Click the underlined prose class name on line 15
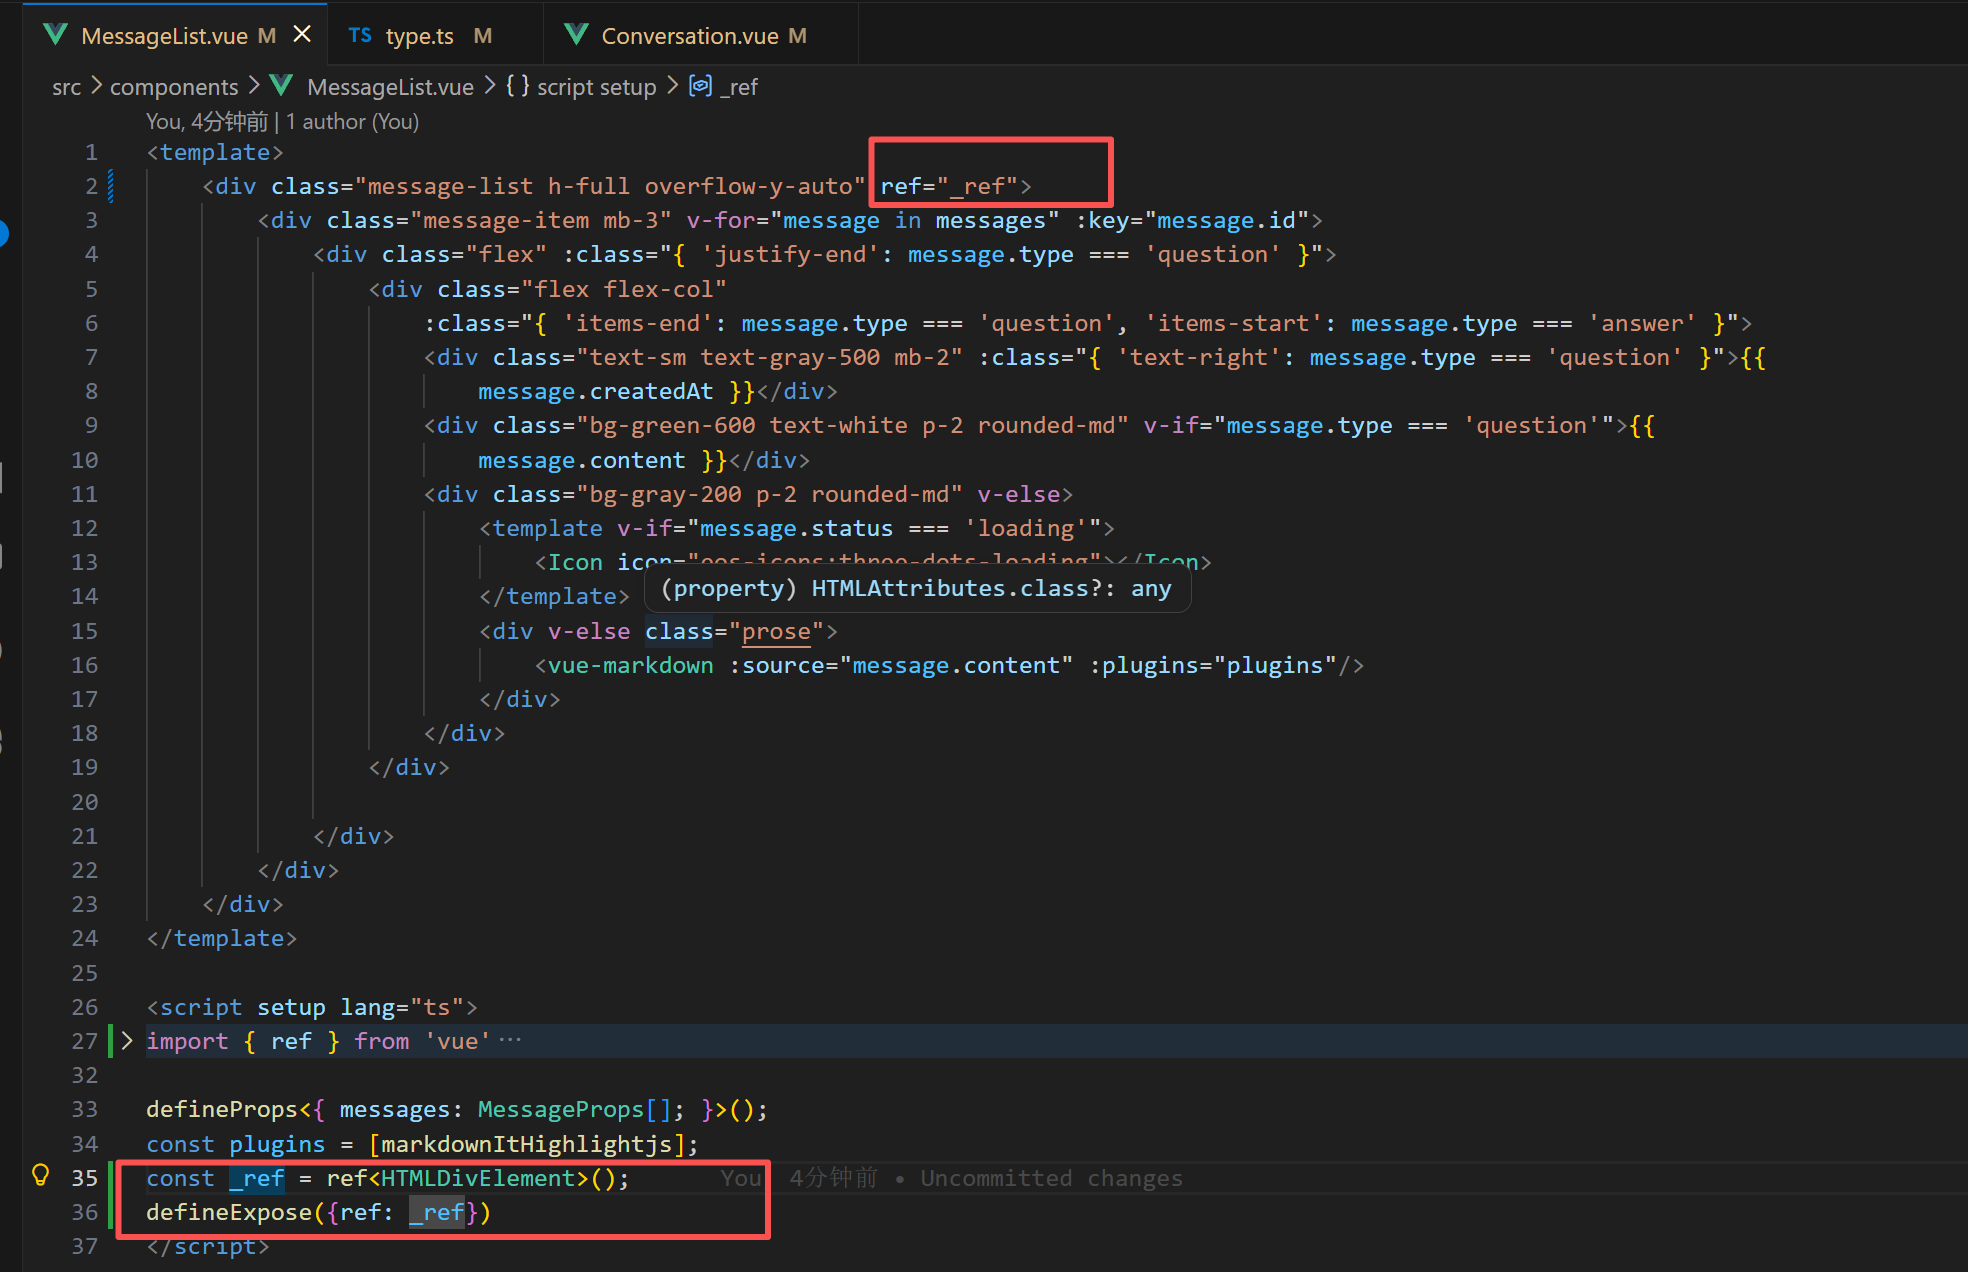This screenshot has height=1272, width=1968. [x=776, y=632]
